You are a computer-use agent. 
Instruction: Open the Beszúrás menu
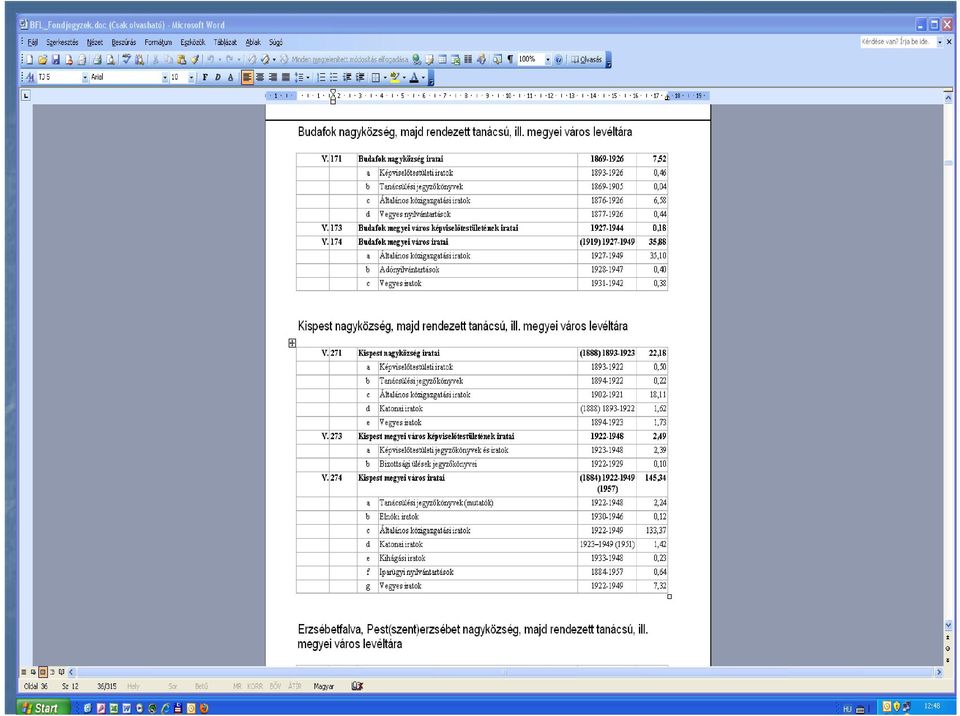(124, 42)
